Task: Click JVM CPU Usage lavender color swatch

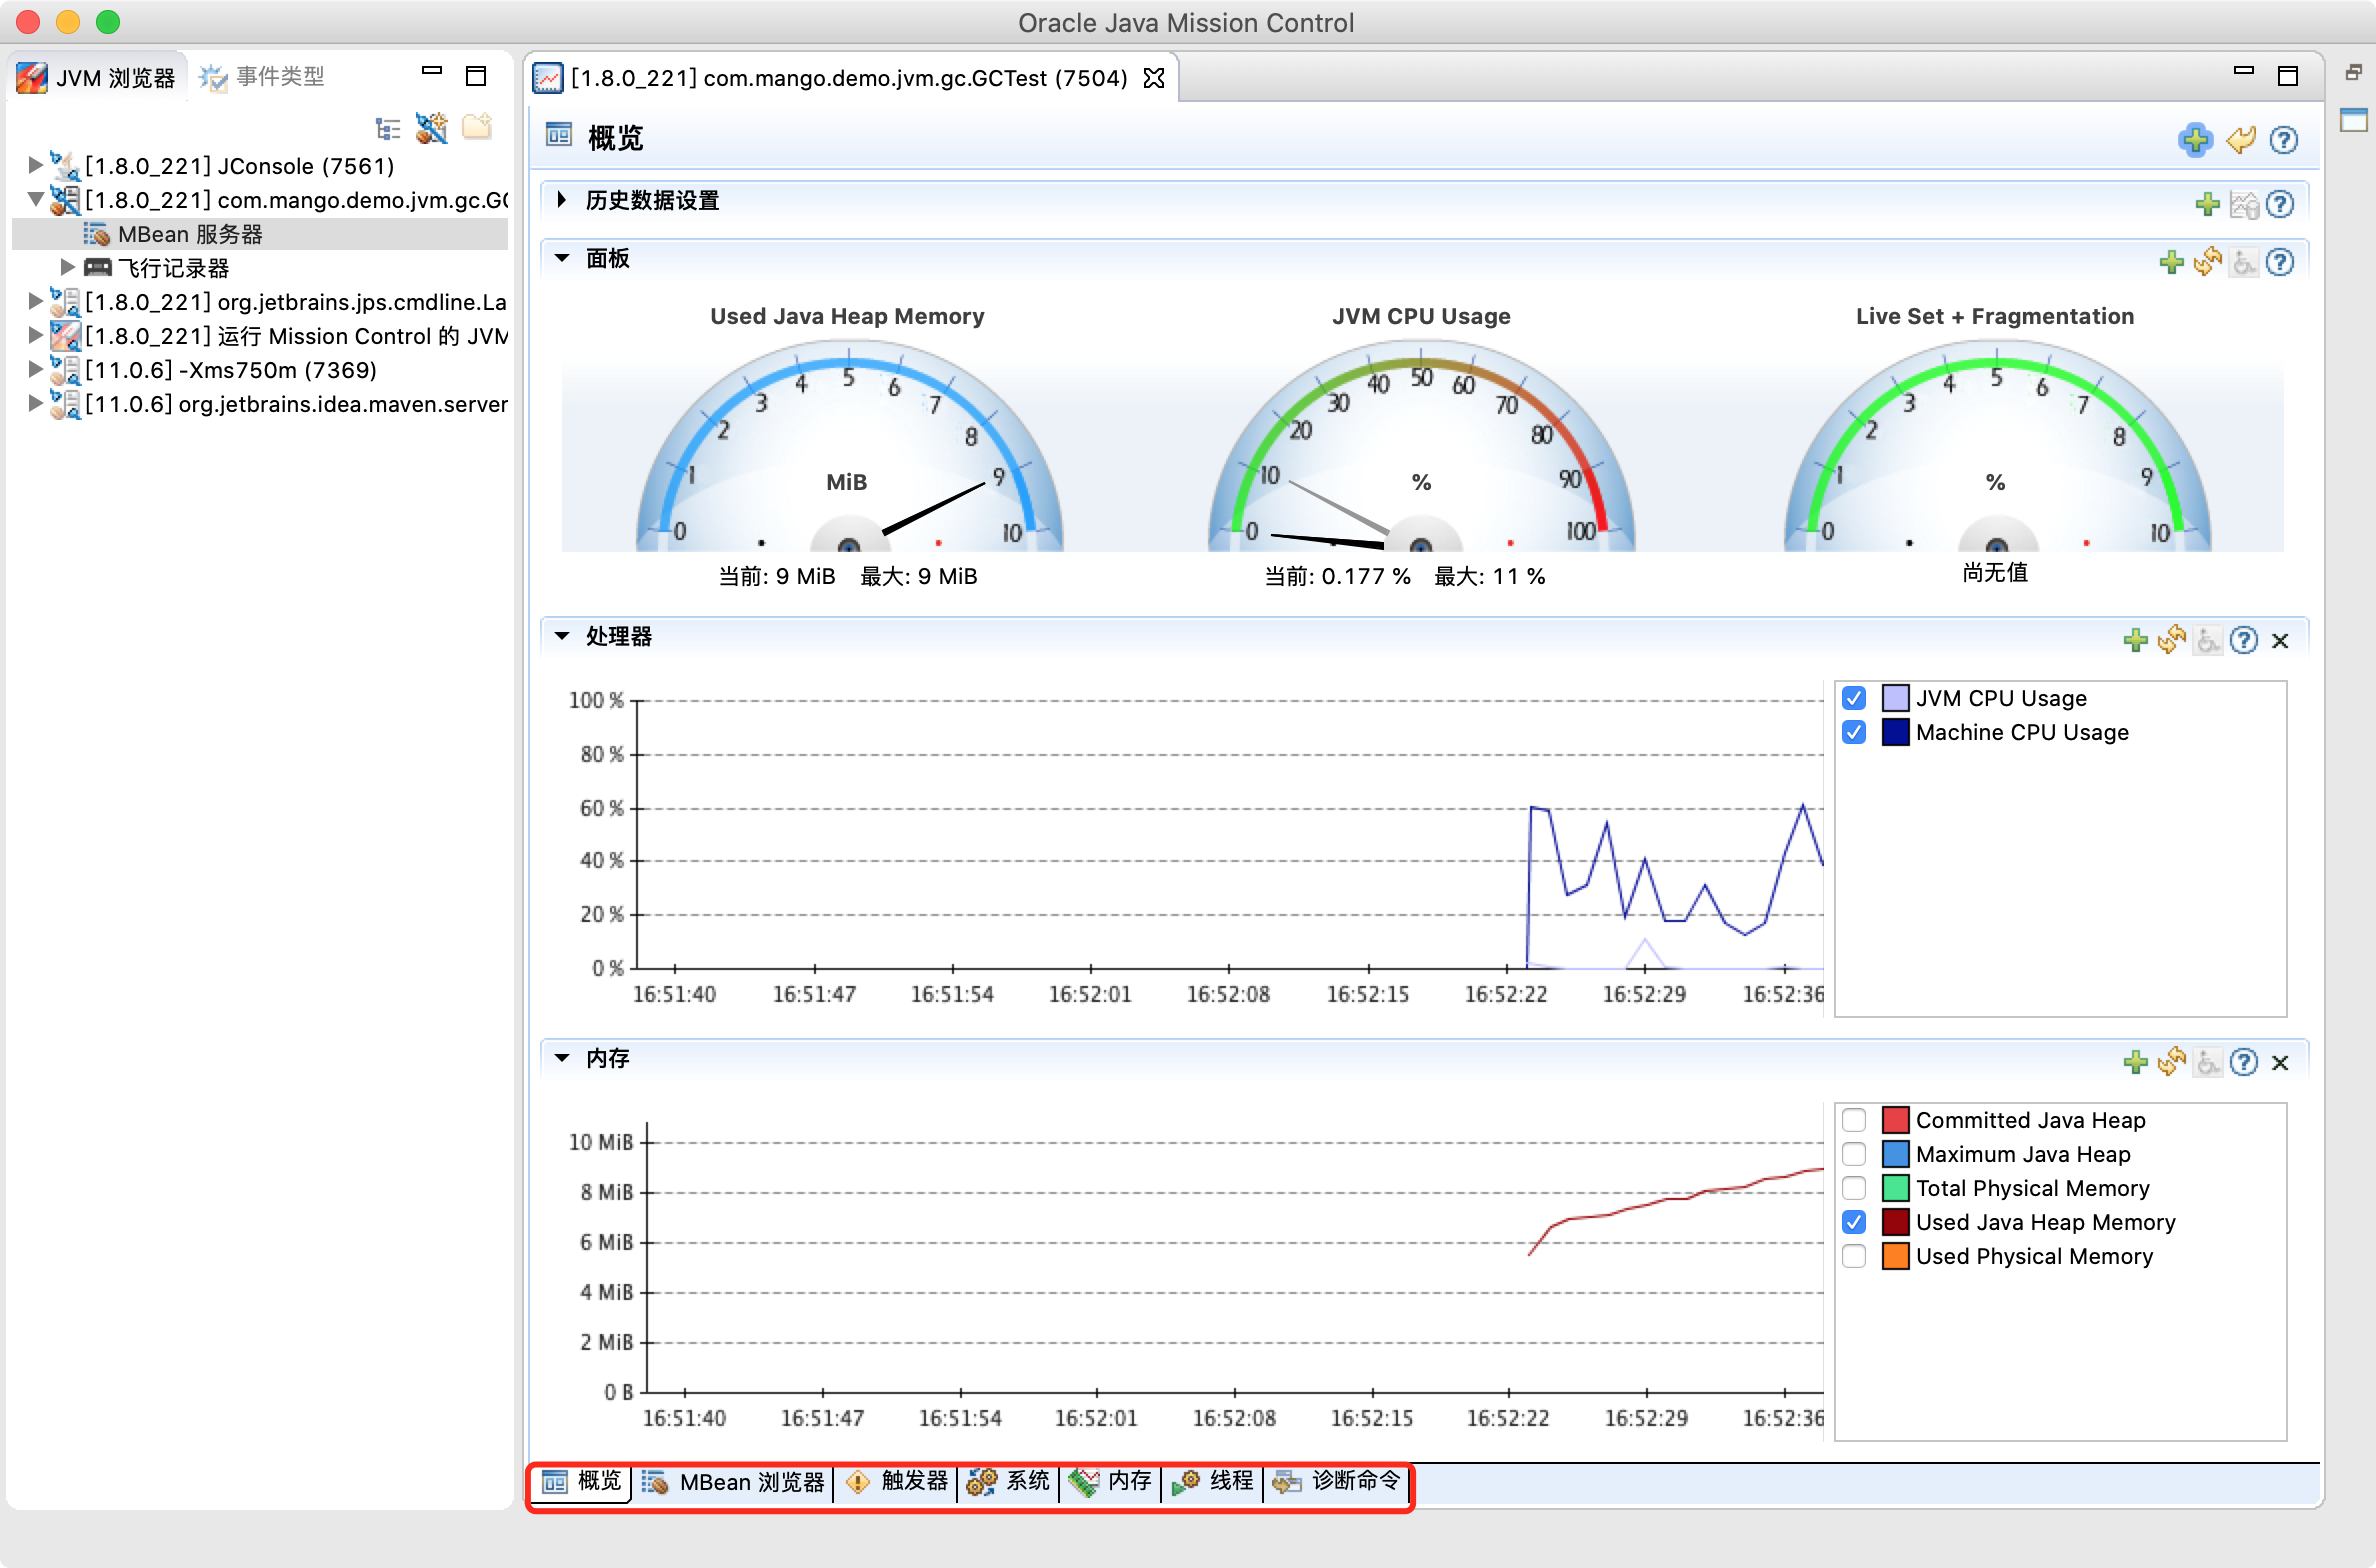Action: coord(1895,698)
